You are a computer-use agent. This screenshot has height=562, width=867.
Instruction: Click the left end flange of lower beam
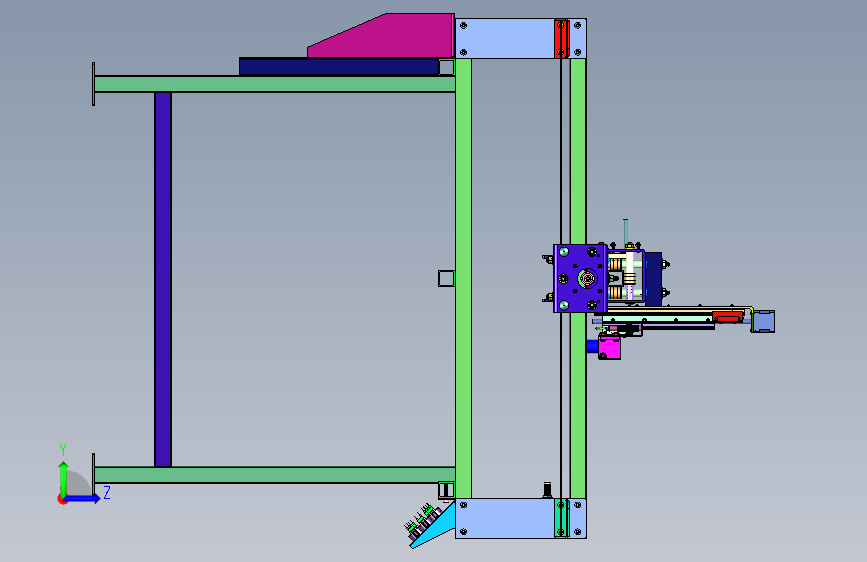tap(93, 475)
